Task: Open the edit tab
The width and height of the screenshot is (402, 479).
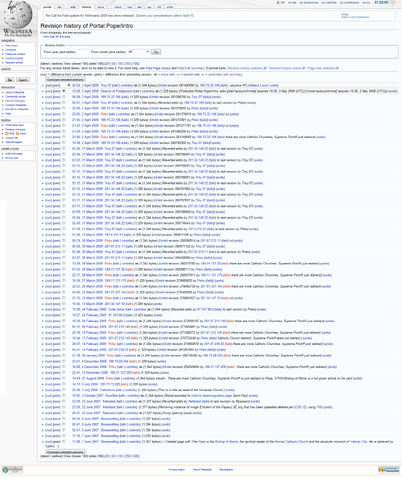Action: coord(73,7)
